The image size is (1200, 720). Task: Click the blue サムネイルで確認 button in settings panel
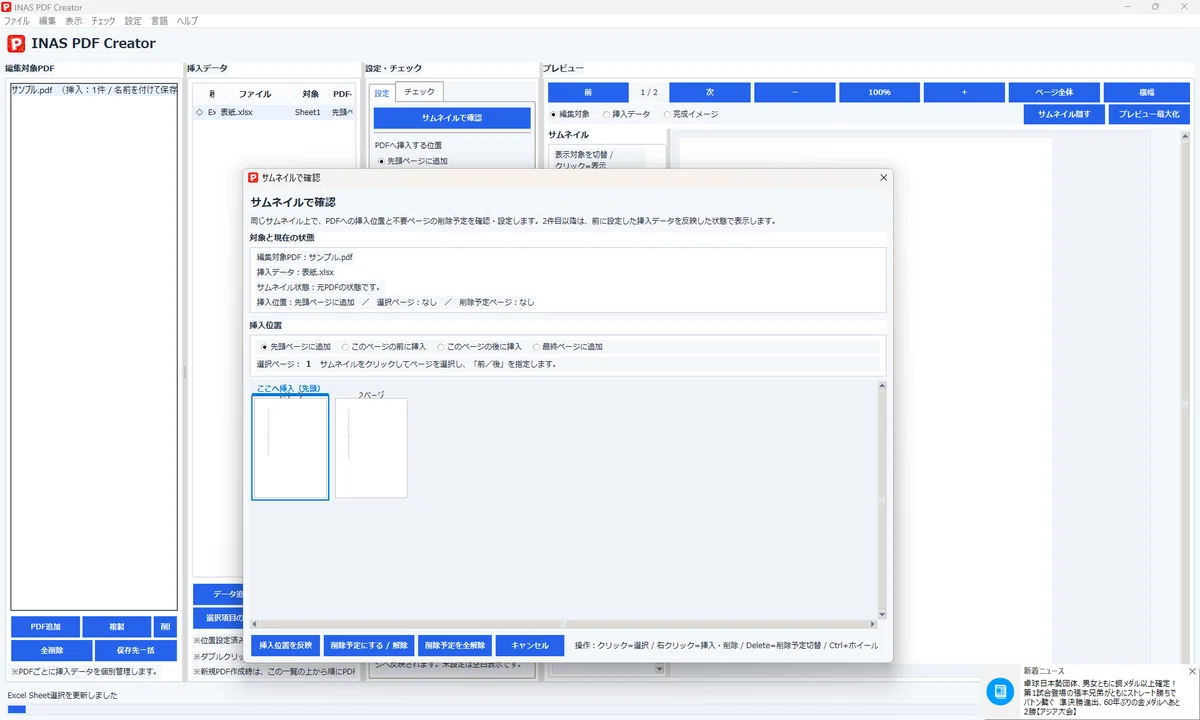[452, 118]
